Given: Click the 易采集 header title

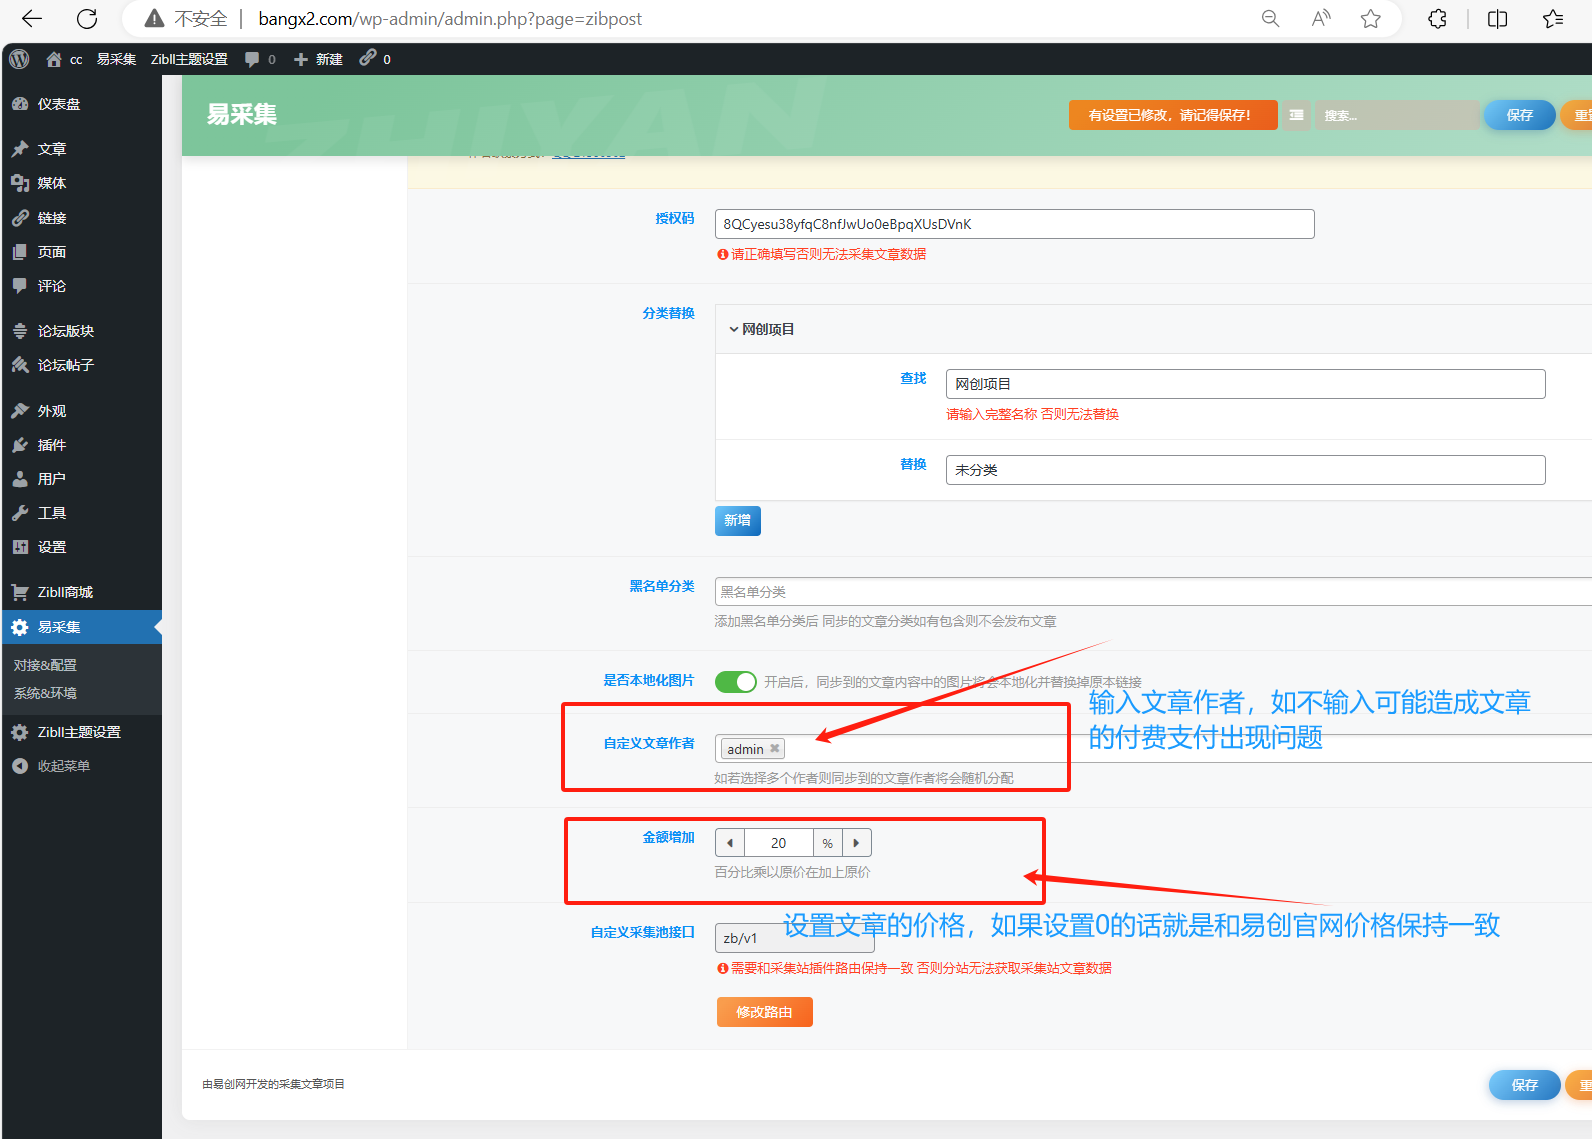Looking at the screenshot, I should pyautogui.click(x=242, y=115).
